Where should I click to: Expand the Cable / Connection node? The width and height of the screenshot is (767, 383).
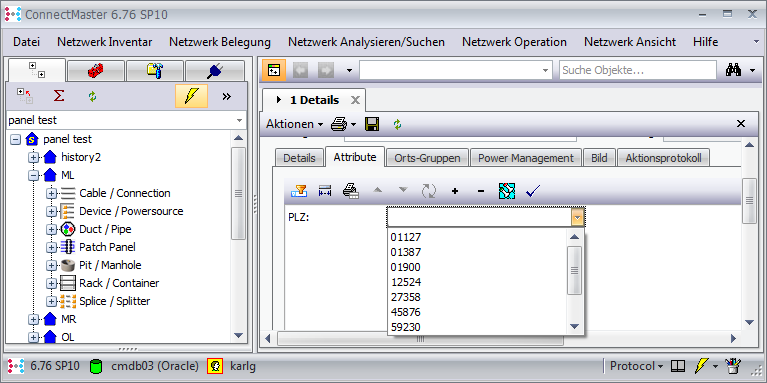point(51,193)
